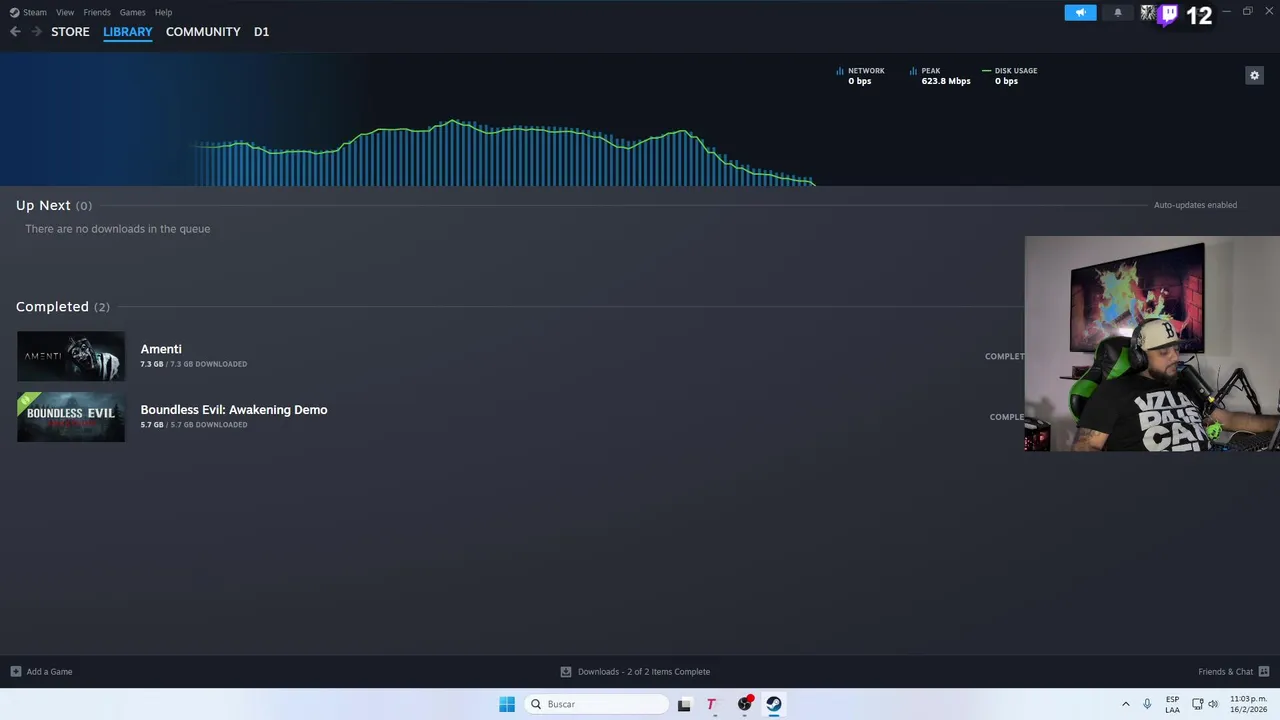Open download settings gear icon
The width and height of the screenshot is (1280, 720).
[1254, 75]
